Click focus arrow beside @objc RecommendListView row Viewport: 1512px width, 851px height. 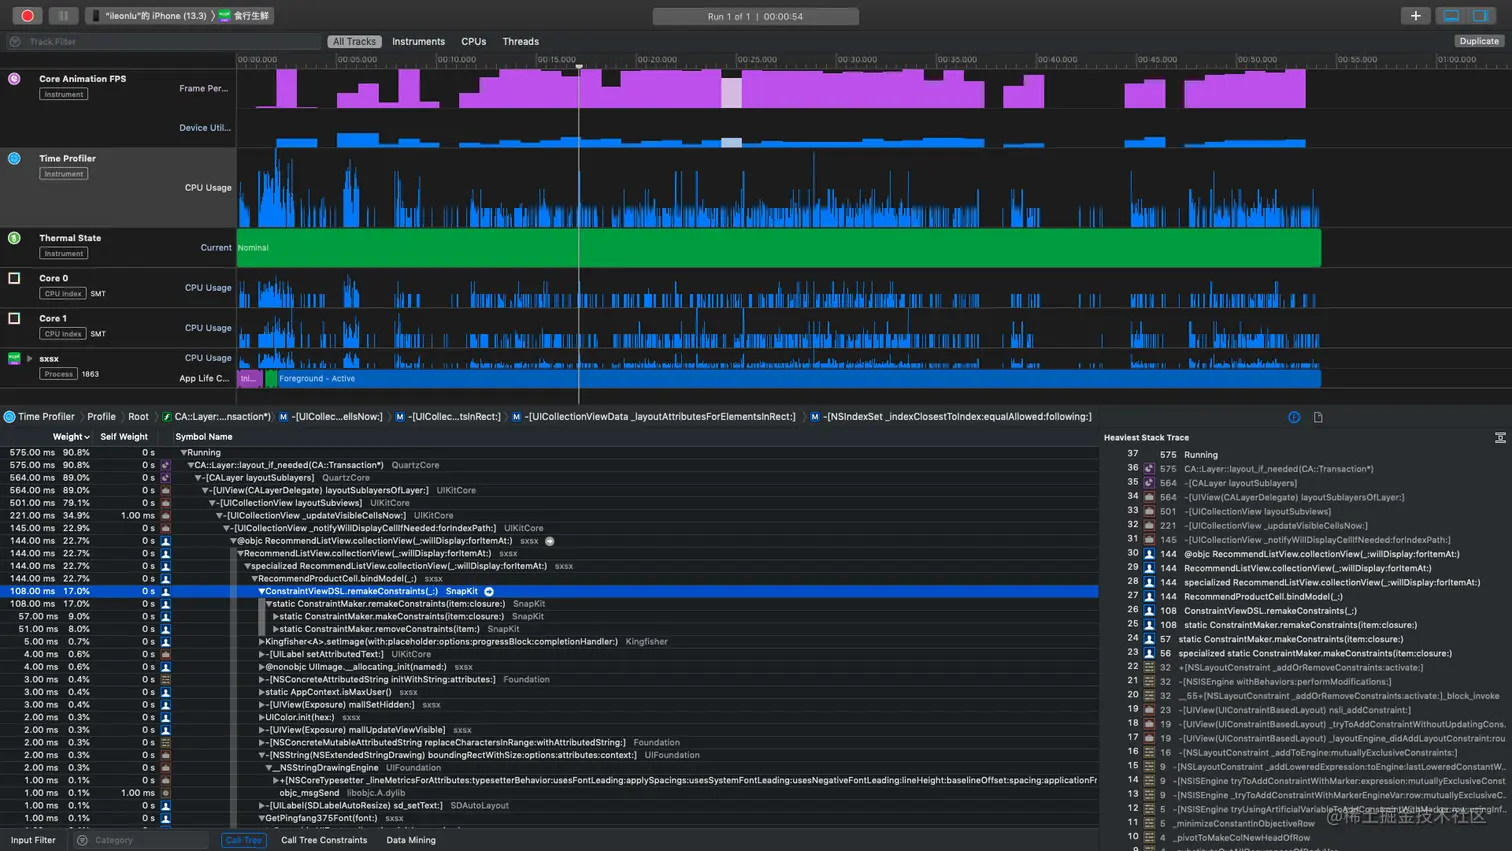click(x=549, y=541)
